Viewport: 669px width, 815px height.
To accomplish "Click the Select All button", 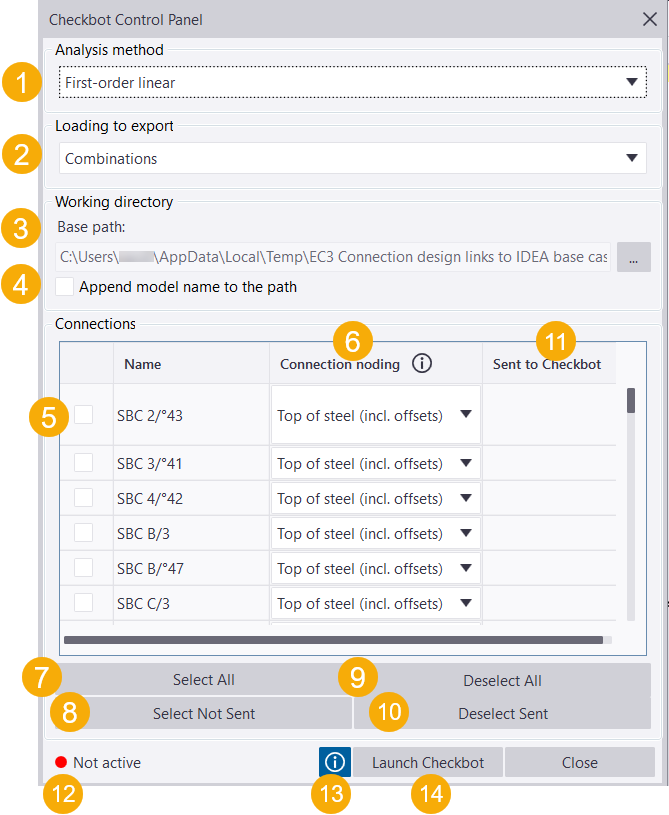I will coord(203,679).
